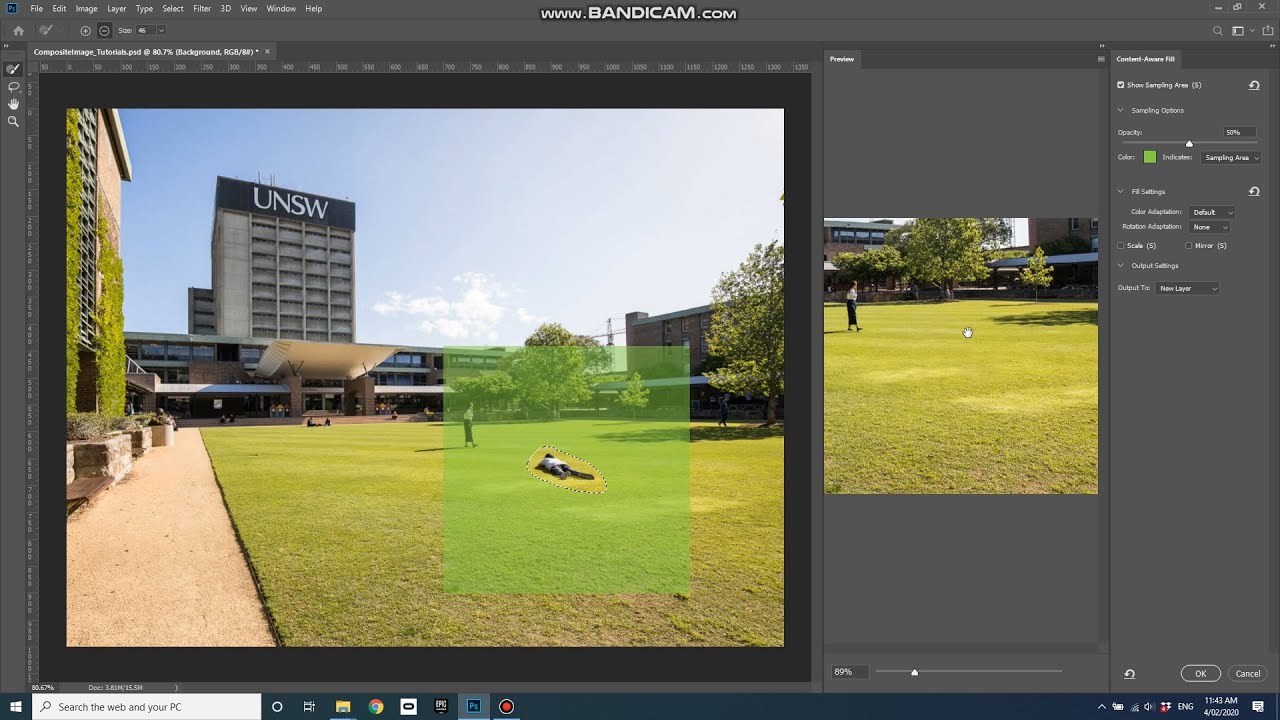Launch Chrome from taskbar
This screenshot has width=1280, height=720.
click(376, 706)
